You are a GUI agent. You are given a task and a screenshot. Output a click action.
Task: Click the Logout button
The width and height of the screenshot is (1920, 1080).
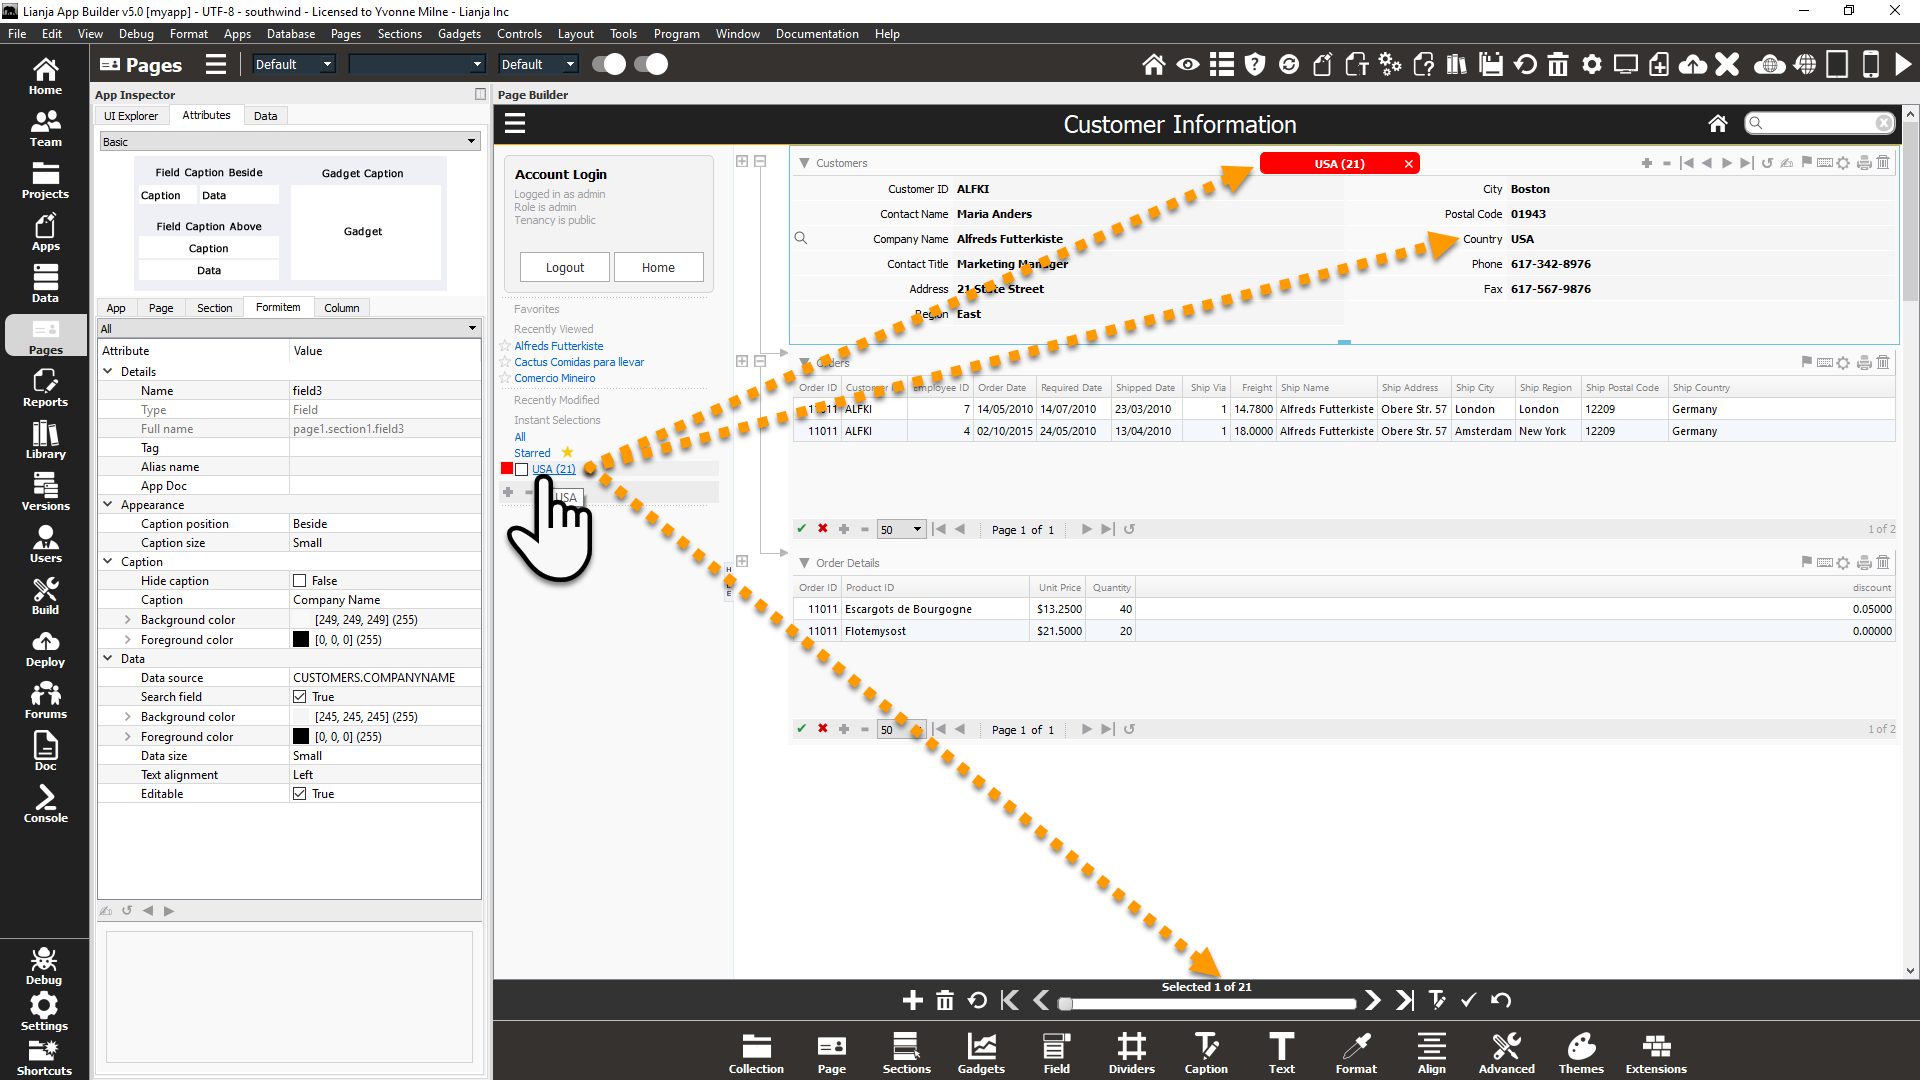[x=564, y=268]
